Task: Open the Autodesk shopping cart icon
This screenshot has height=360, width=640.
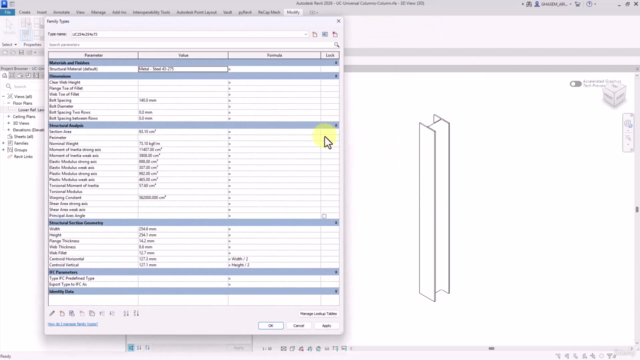Action: click(578, 4)
